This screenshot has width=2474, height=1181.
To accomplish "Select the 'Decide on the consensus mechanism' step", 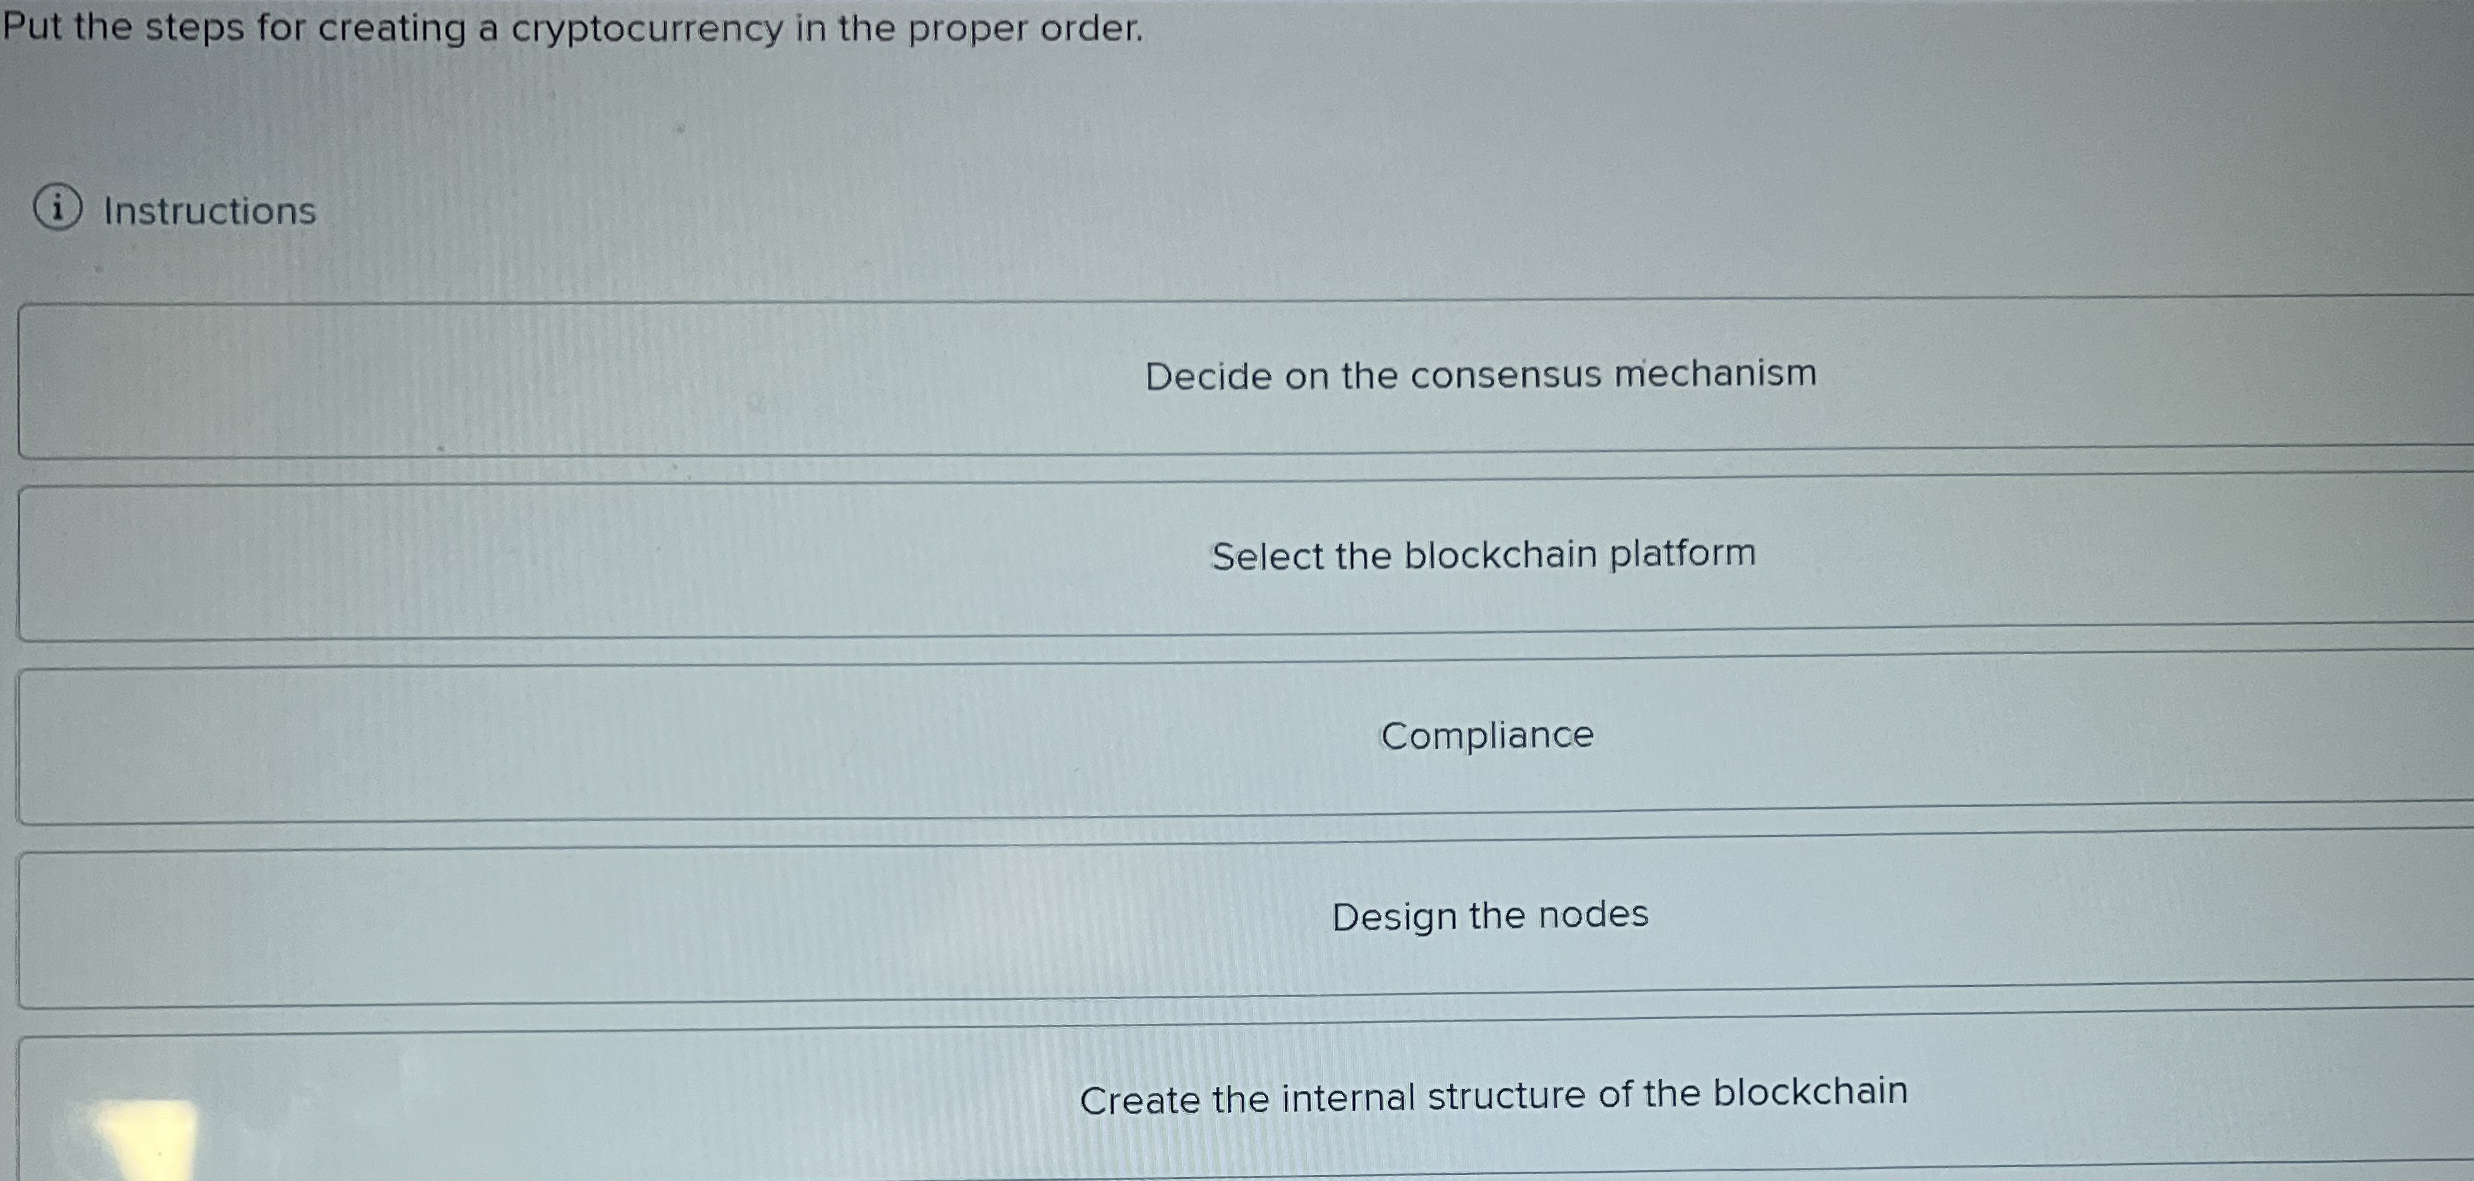I will (x=1480, y=375).
